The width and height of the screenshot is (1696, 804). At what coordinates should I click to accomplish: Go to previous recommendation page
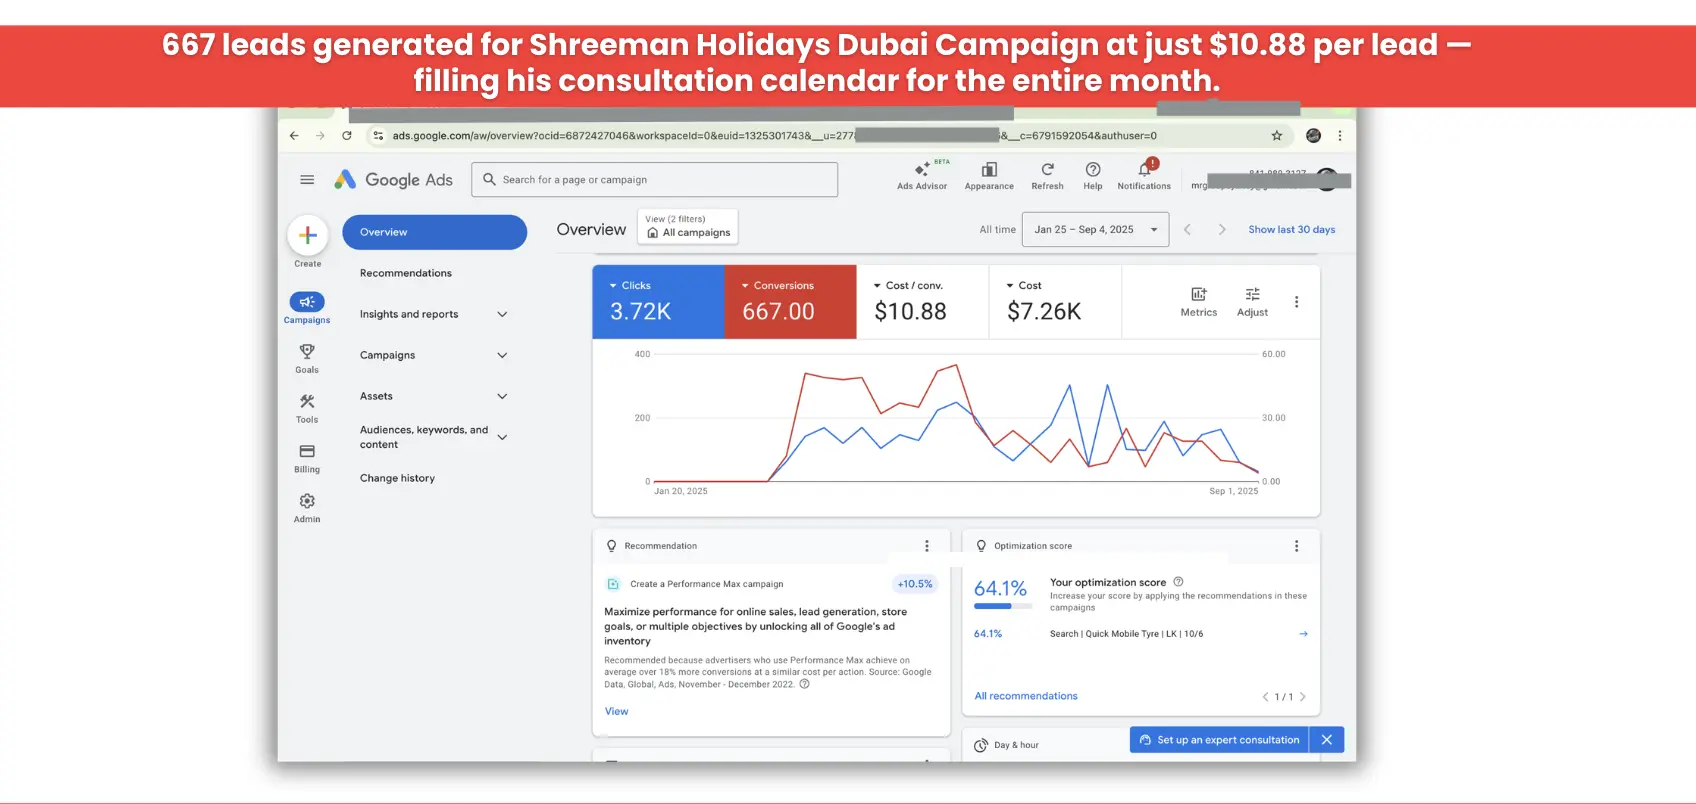pos(1265,697)
